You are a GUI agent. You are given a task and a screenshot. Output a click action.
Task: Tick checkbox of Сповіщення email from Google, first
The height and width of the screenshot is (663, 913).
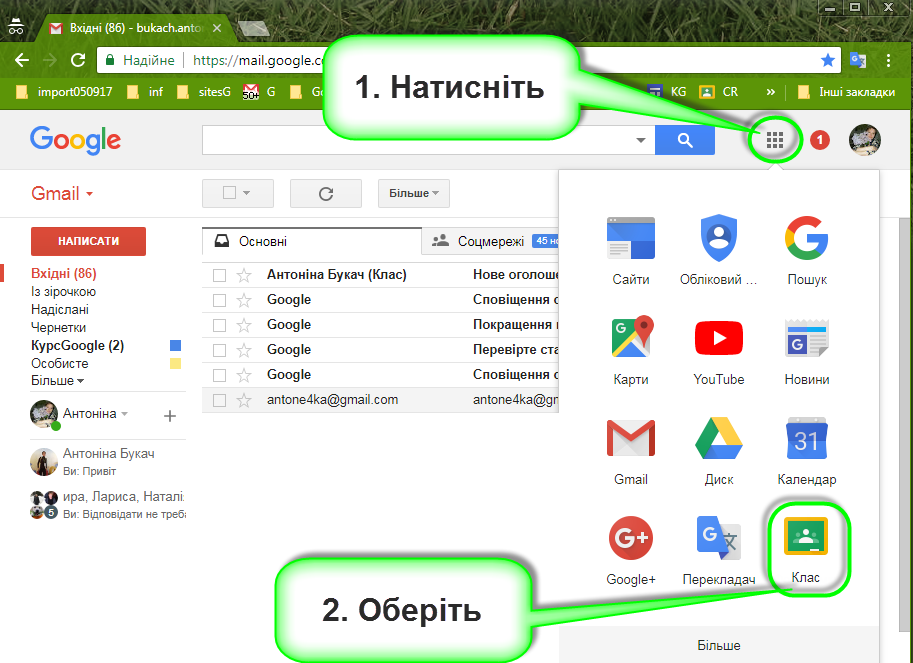(x=219, y=300)
